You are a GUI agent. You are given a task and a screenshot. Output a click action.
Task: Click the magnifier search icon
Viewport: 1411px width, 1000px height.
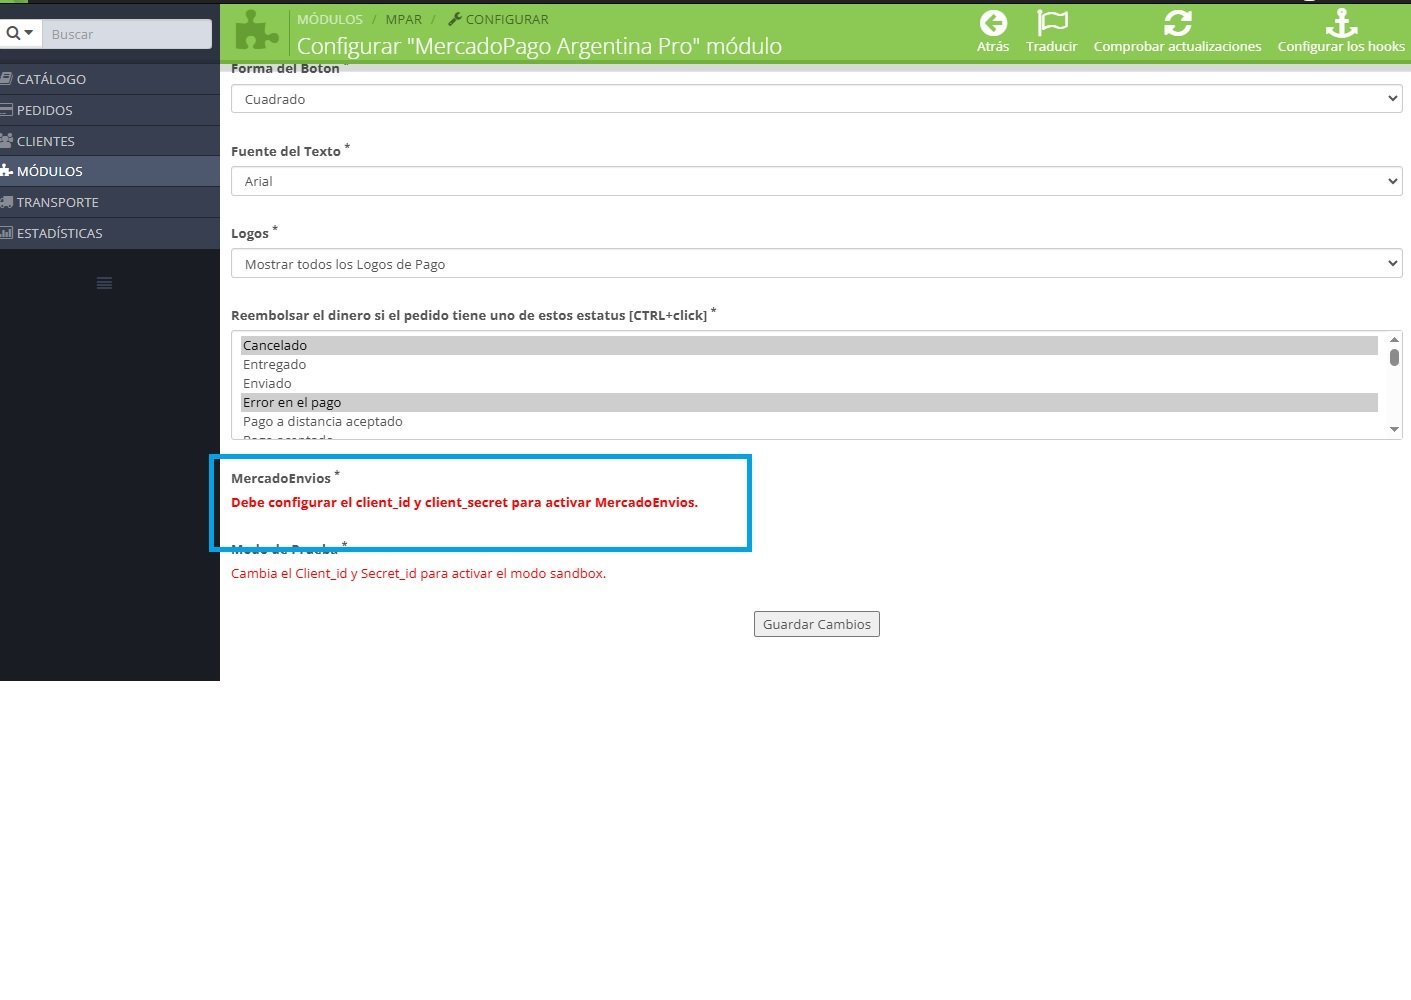point(20,33)
